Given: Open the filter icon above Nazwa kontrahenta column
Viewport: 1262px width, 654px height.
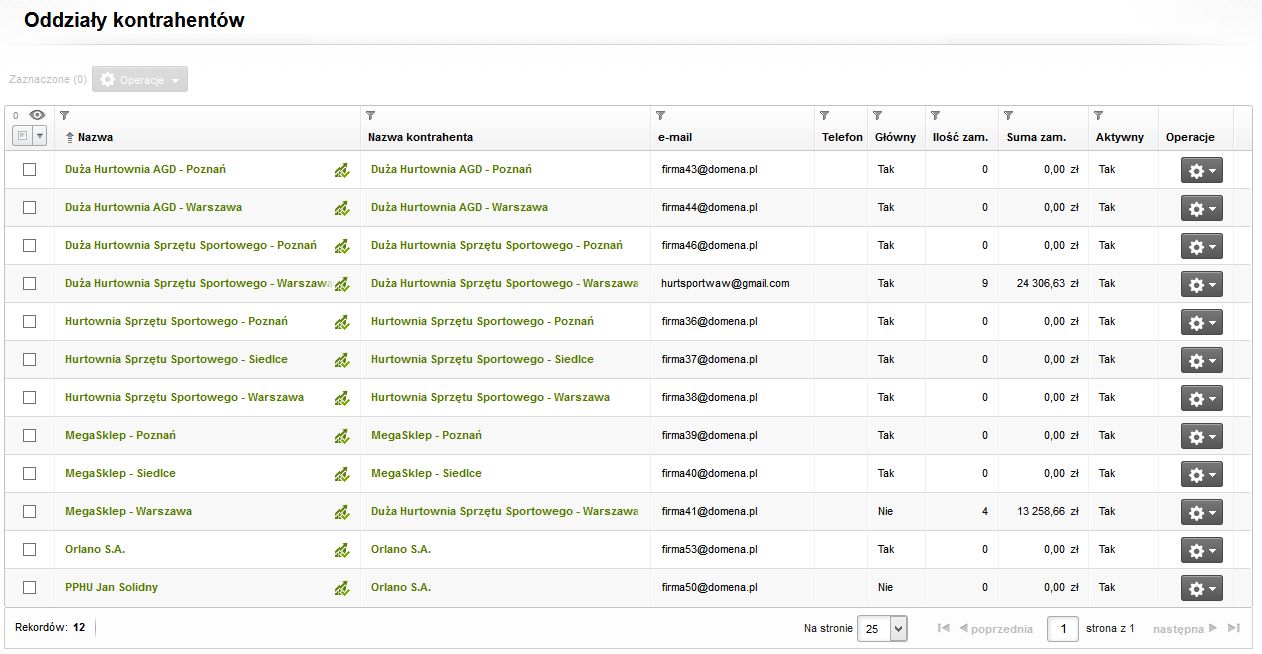Looking at the screenshot, I should click(x=370, y=116).
